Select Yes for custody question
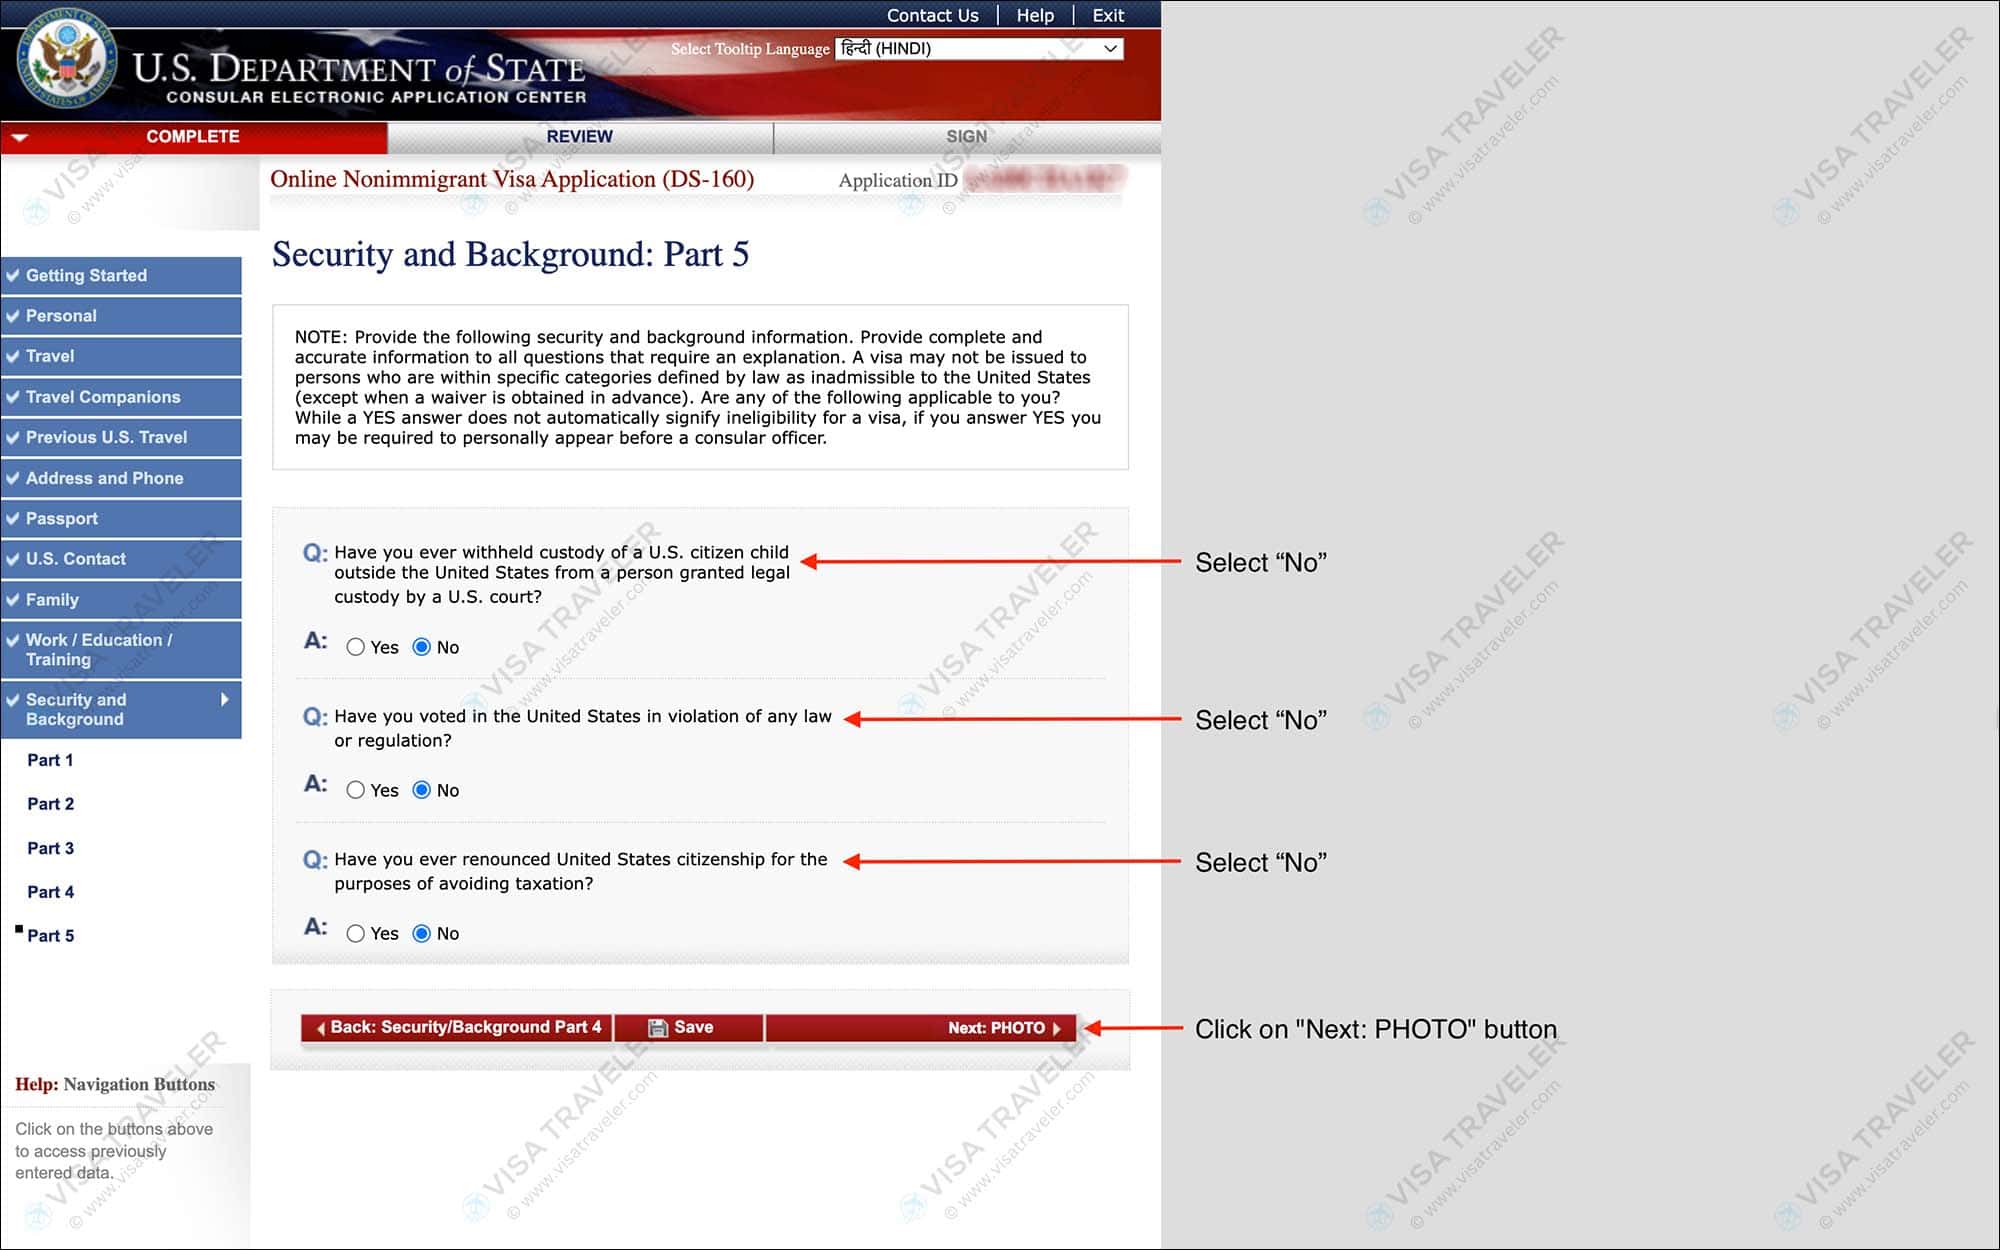This screenshot has width=2000, height=1250. [356, 647]
